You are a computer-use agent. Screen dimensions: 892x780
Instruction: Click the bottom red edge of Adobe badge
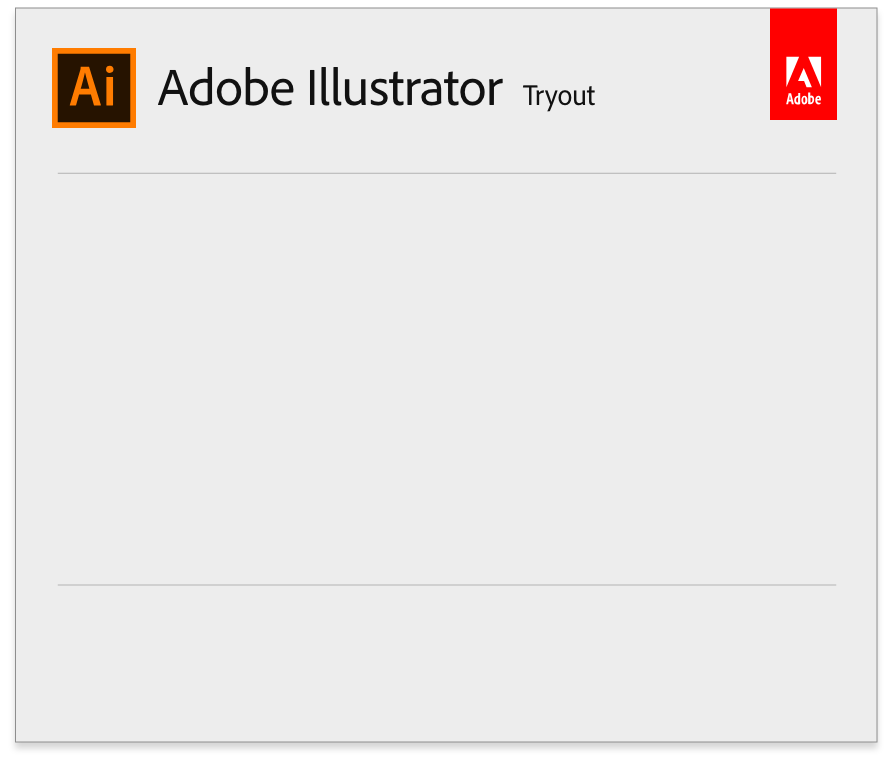click(803, 115)
